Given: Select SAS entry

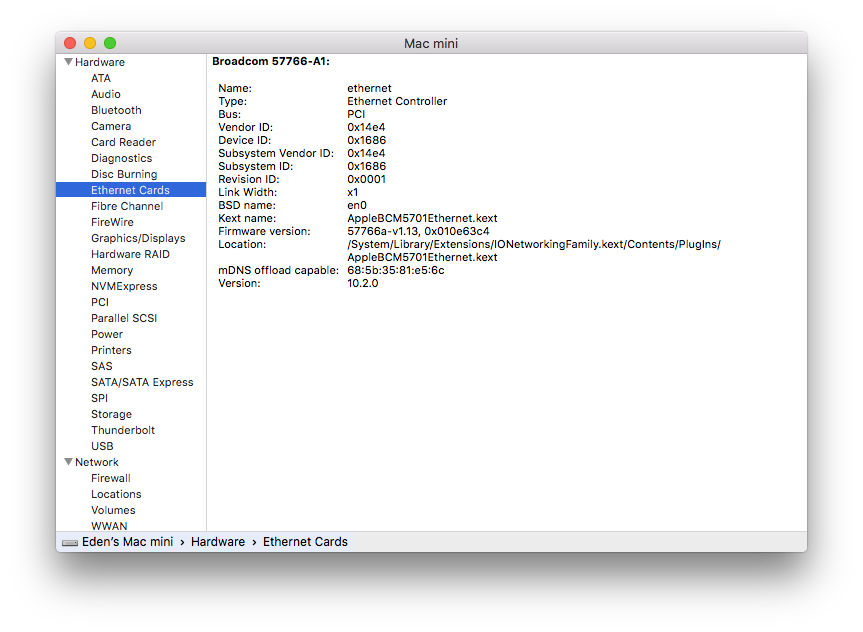Looking at the screenshot, I should coord(101,366).
